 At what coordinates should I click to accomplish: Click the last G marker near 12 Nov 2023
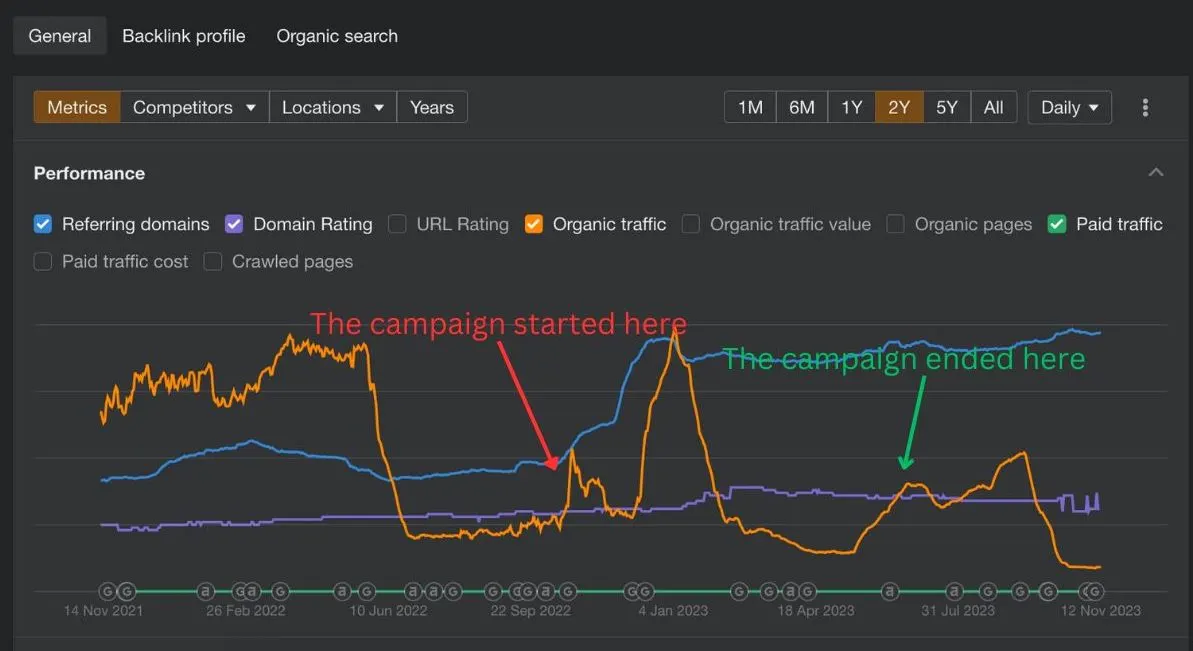[x=1096, y=591]
